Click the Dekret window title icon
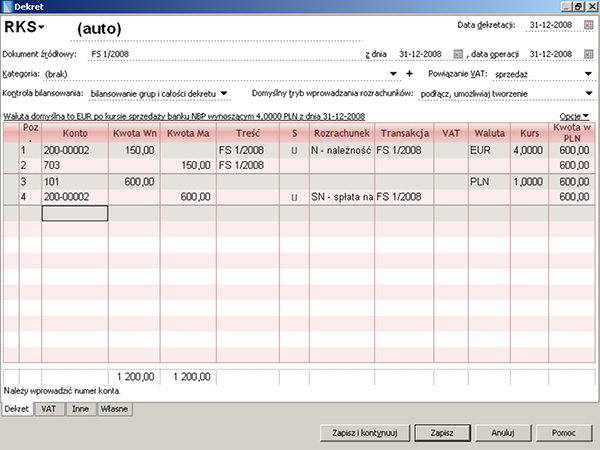The height and width of the screenshot is (450, 600). pos(8,6)
